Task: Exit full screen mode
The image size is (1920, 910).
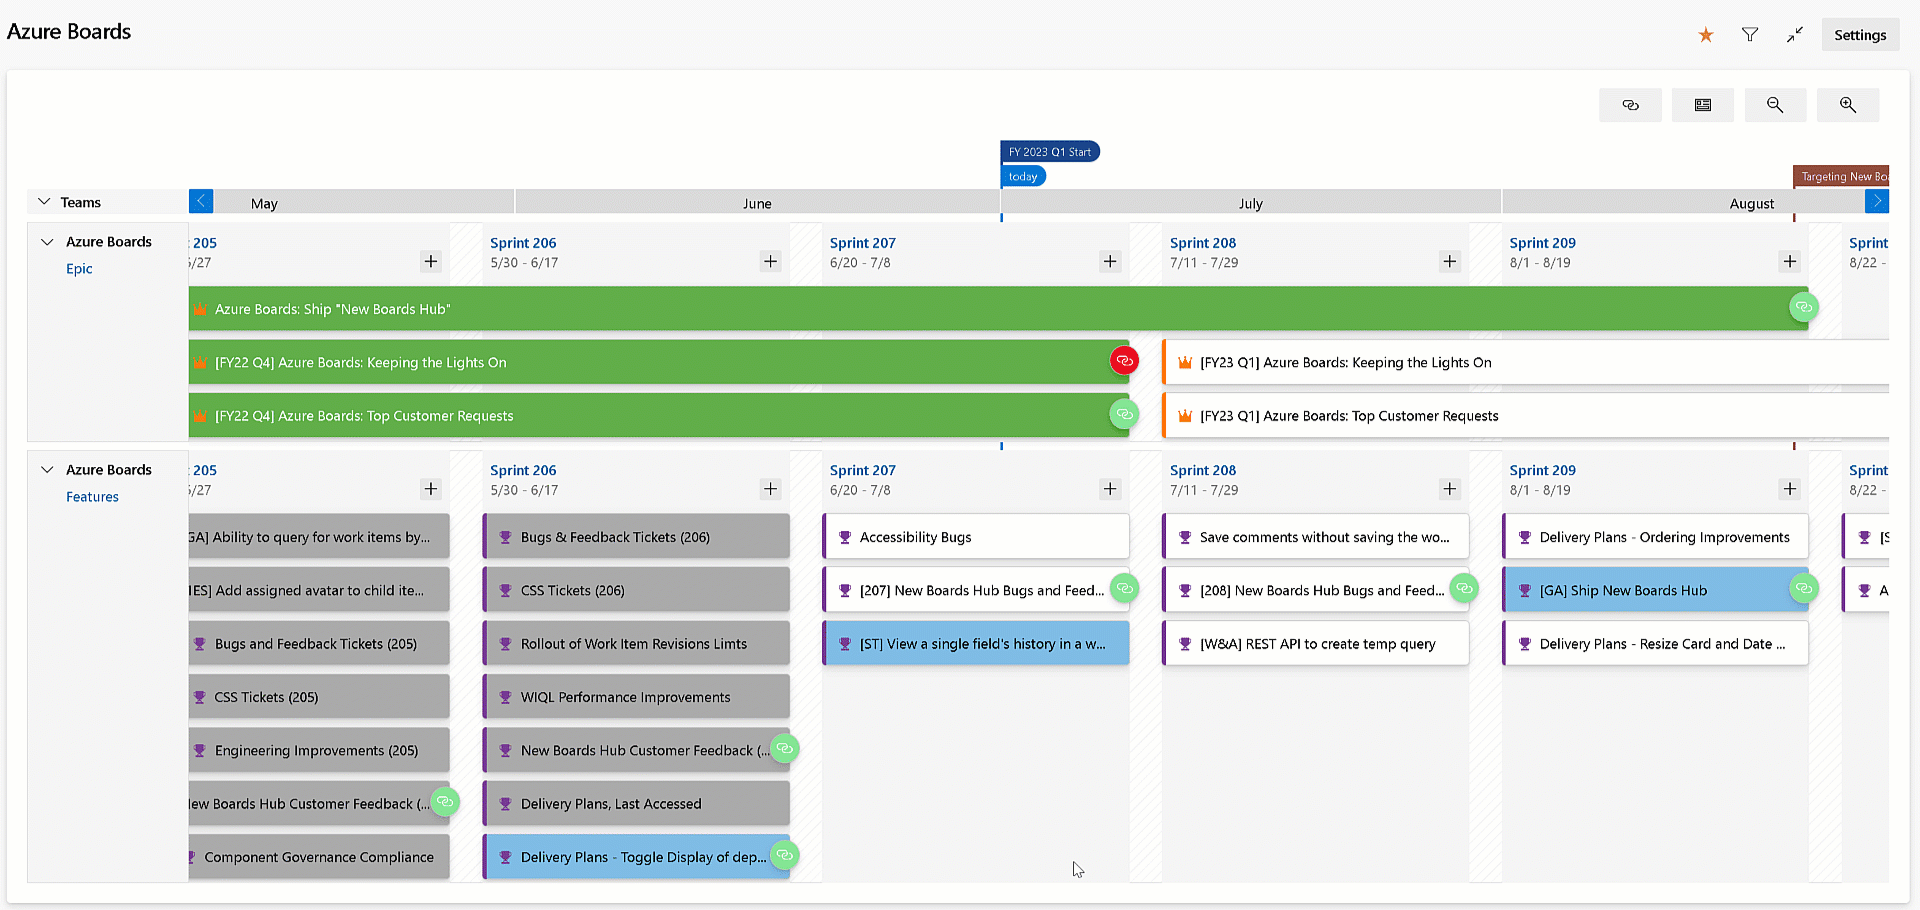Action: 1794,34
